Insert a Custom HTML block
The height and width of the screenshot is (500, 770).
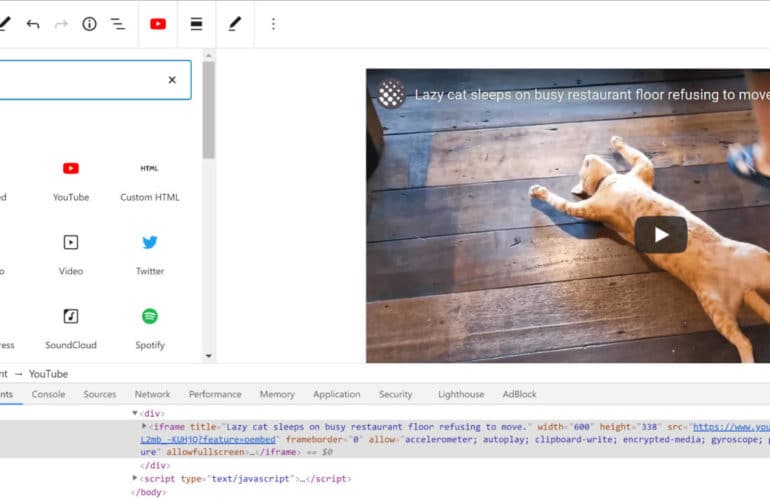(150, 181)
